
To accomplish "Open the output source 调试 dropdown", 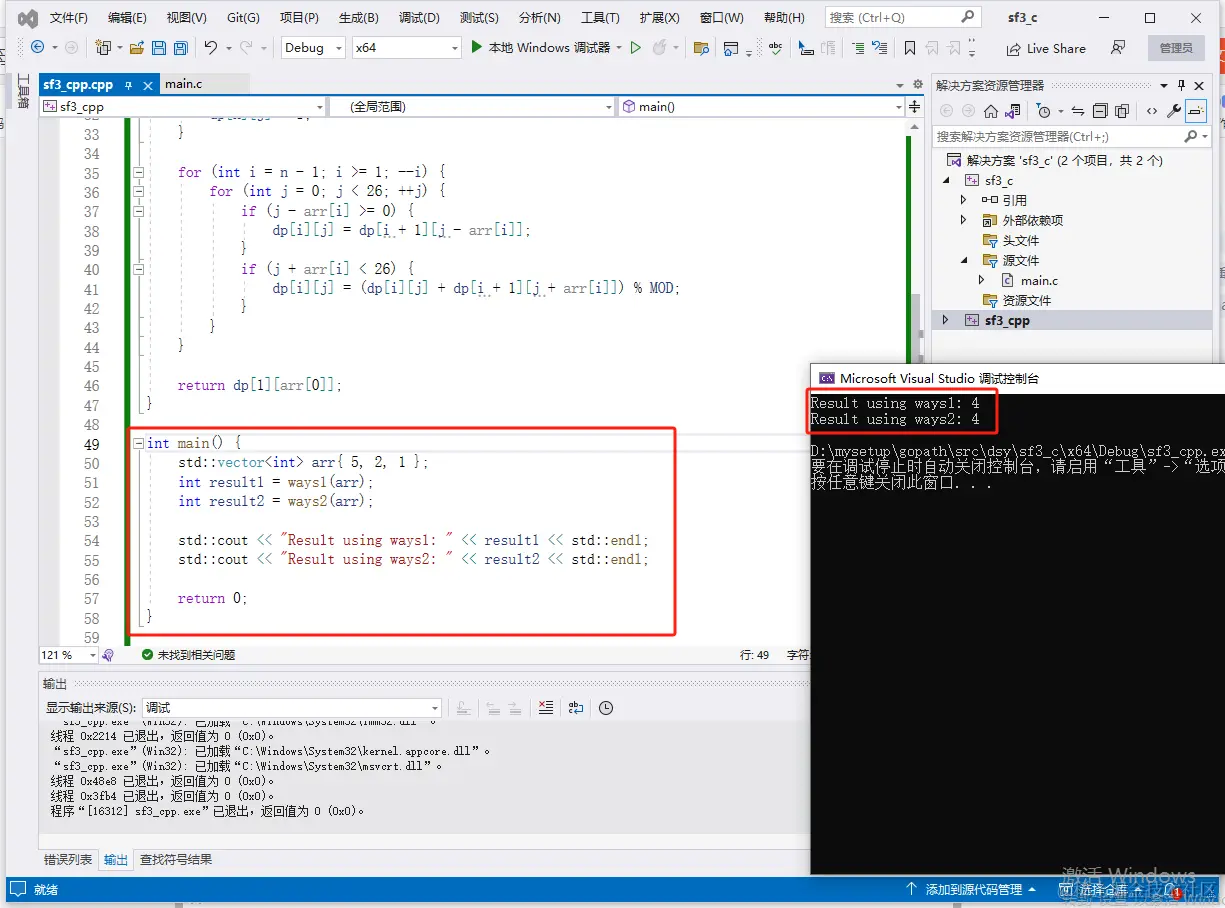I will pos(291,707).
